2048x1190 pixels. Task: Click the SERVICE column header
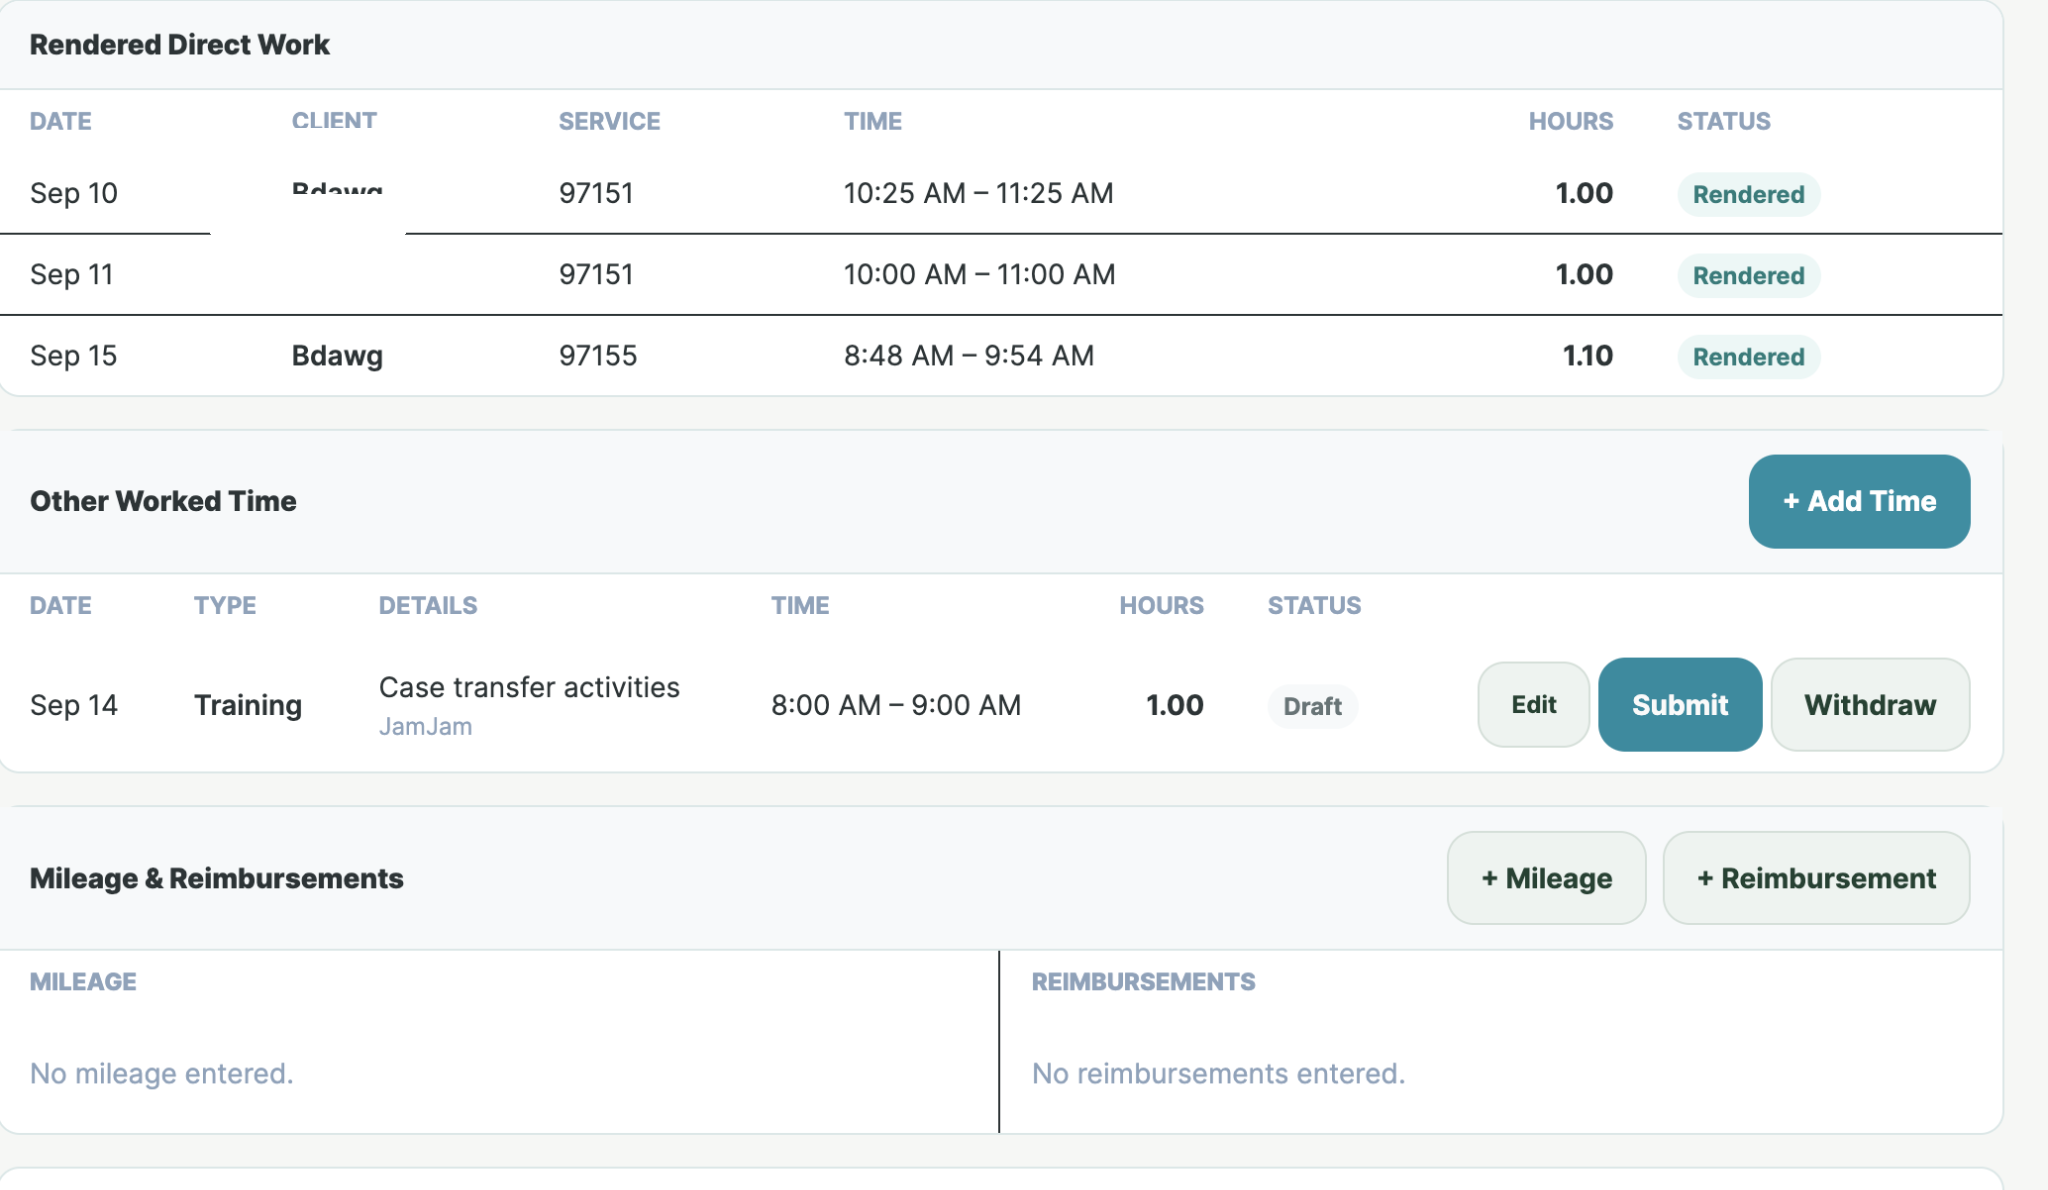609,121
